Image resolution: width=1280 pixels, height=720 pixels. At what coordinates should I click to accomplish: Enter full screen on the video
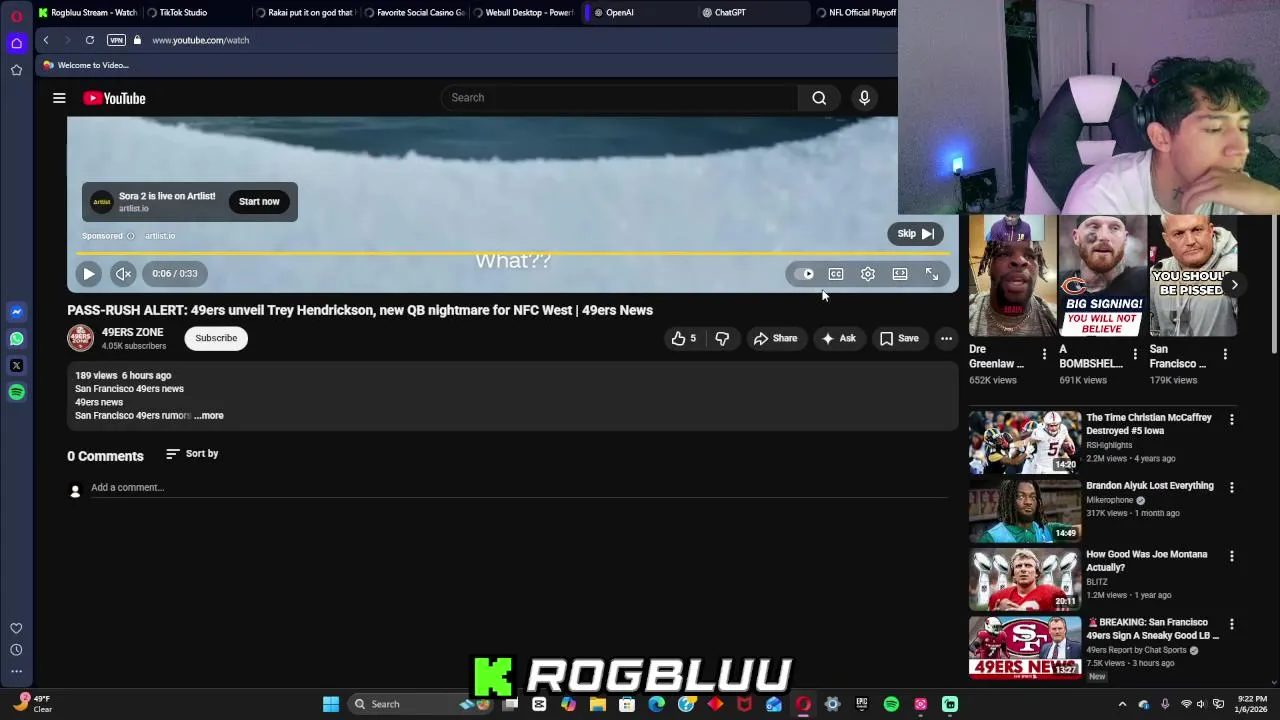(x=932, y=274)
